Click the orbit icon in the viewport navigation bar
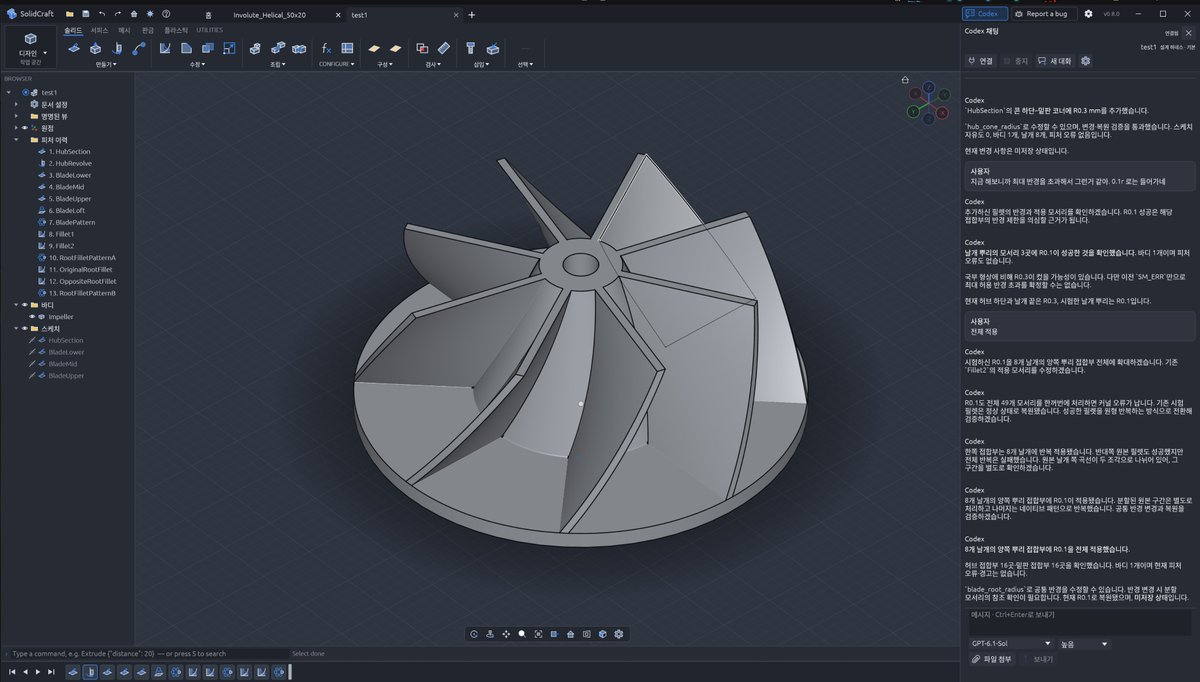This screenshot has width=1200, height=682. (x=474, y=634)
